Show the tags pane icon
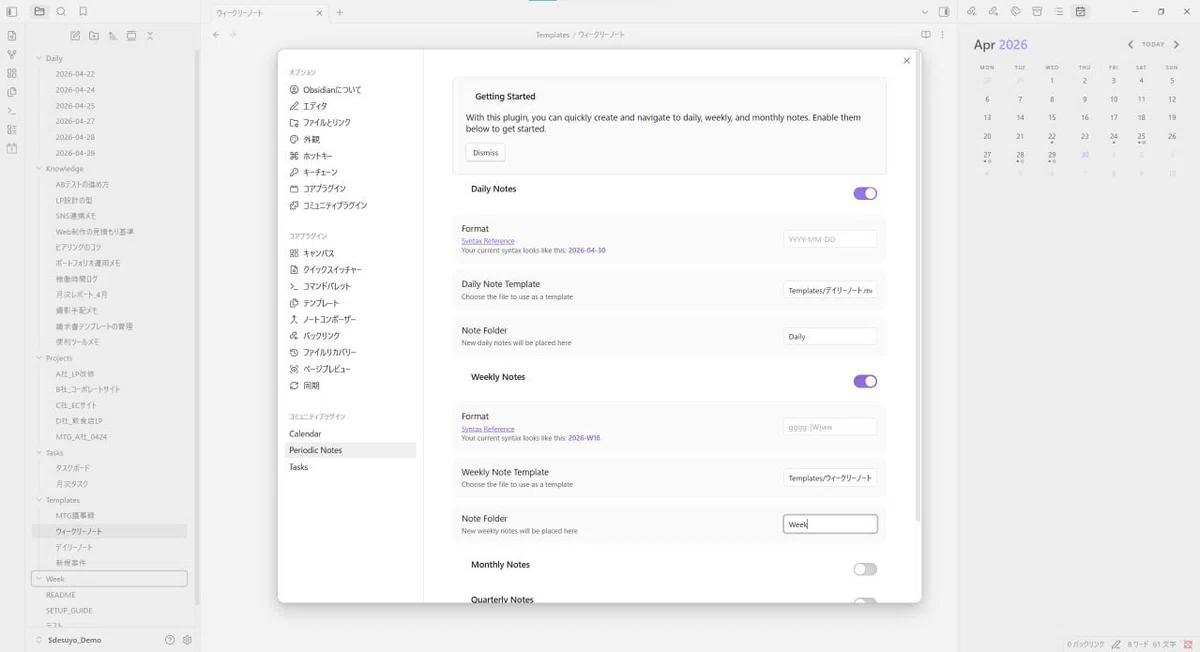Image resolution: width=1200 pixels, height=652 pixels. coord(1015,12)
